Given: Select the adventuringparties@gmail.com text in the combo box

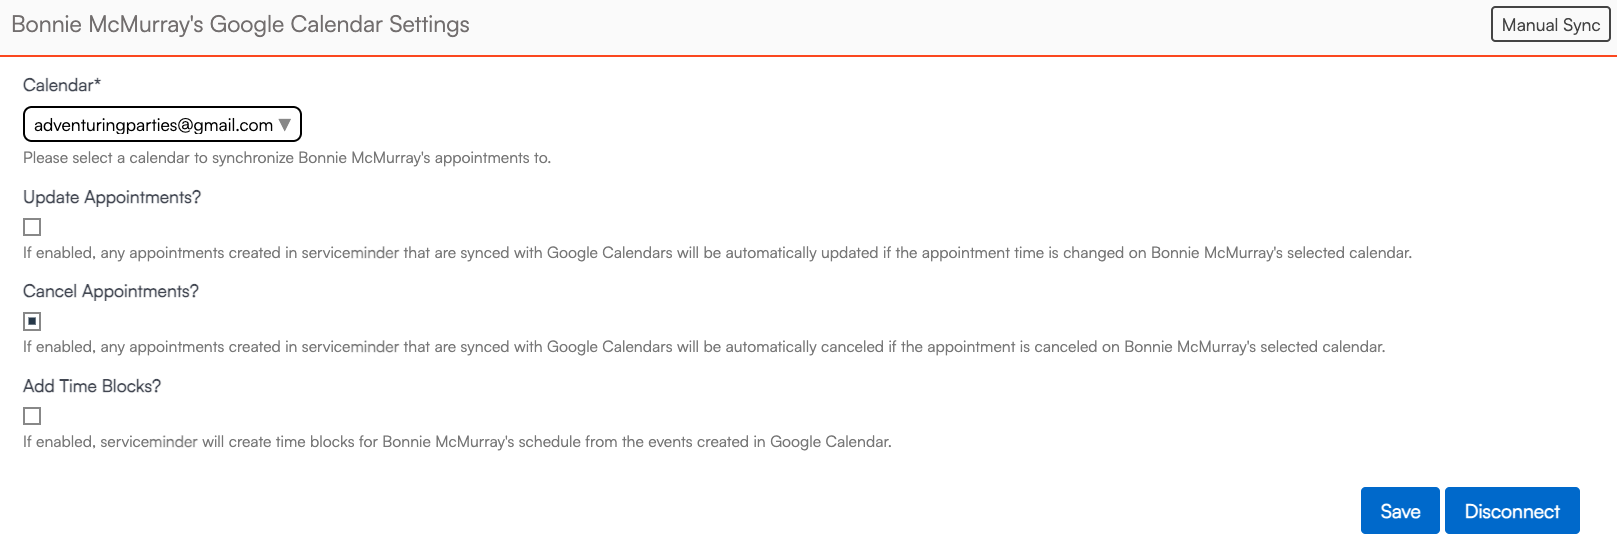Looking at the screenshot, I should pos(153,125).
